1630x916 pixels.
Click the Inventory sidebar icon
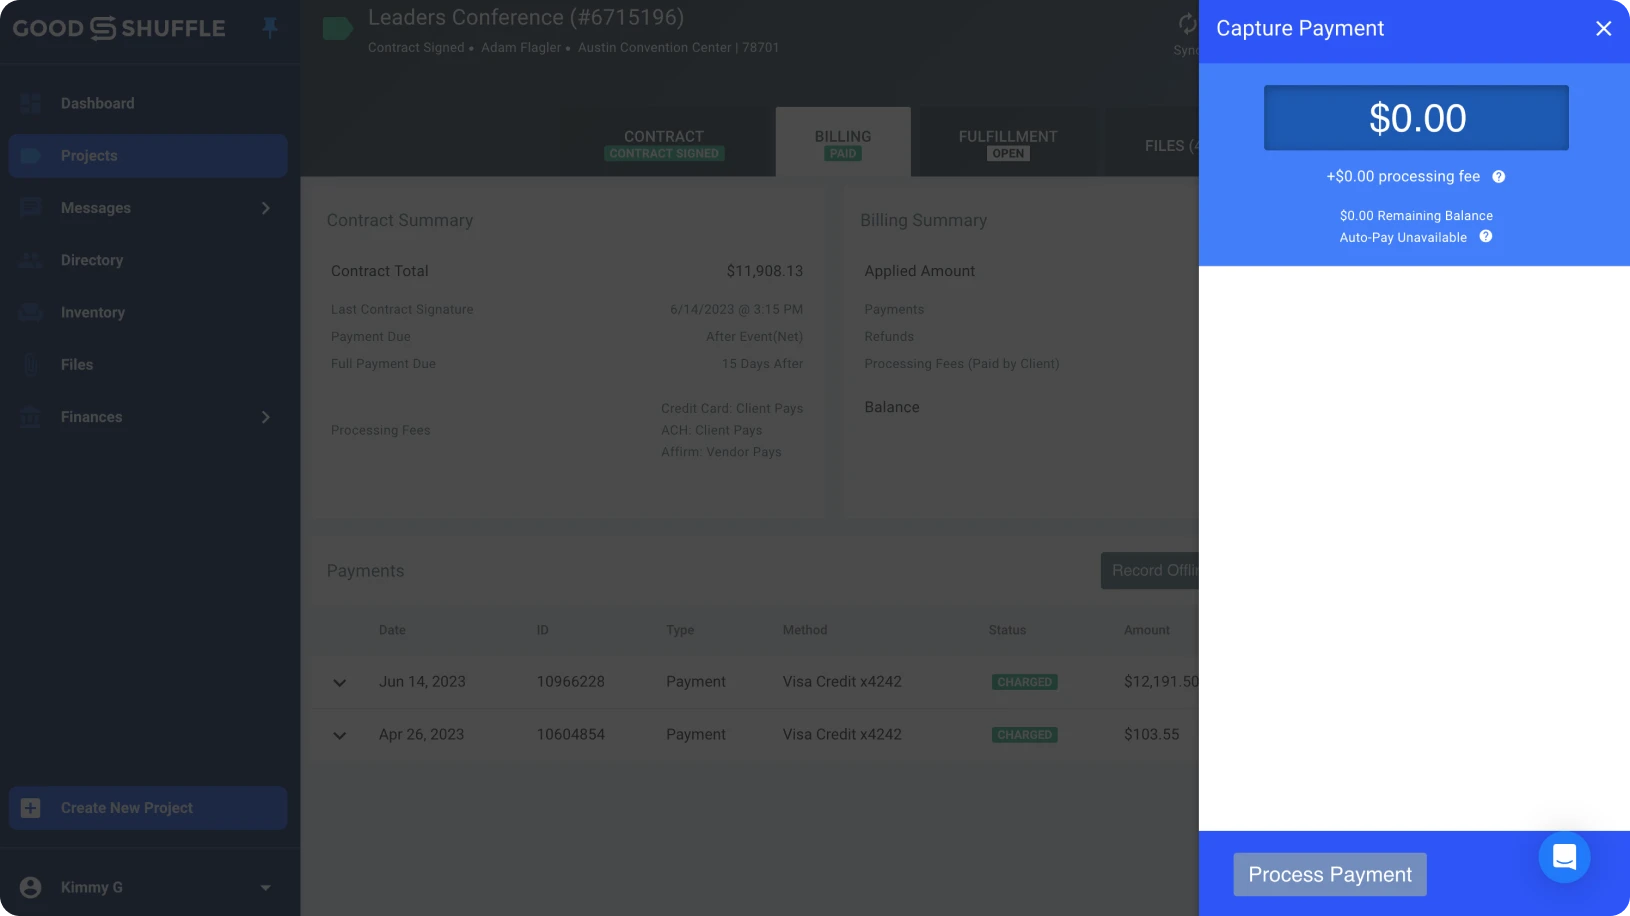click(x=31, y=312)
